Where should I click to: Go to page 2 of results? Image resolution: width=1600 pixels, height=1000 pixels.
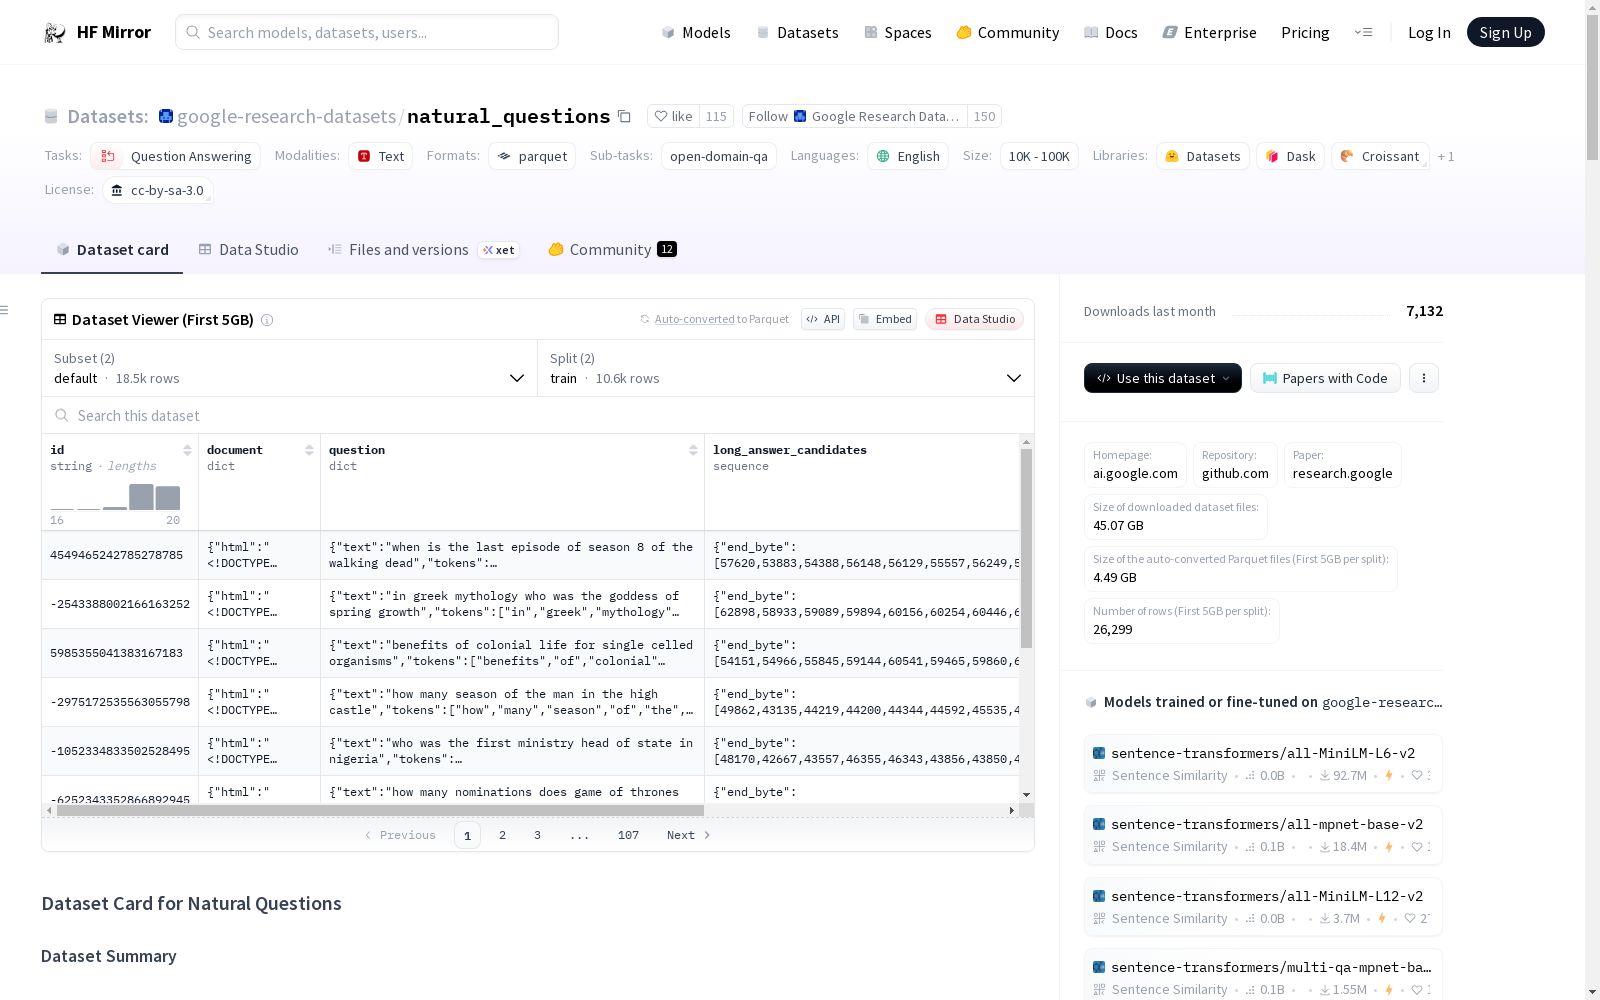pos(502,835)
